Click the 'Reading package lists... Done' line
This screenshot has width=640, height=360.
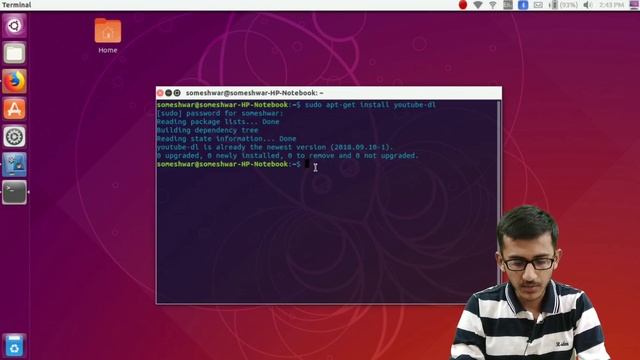tap(218, 122)
